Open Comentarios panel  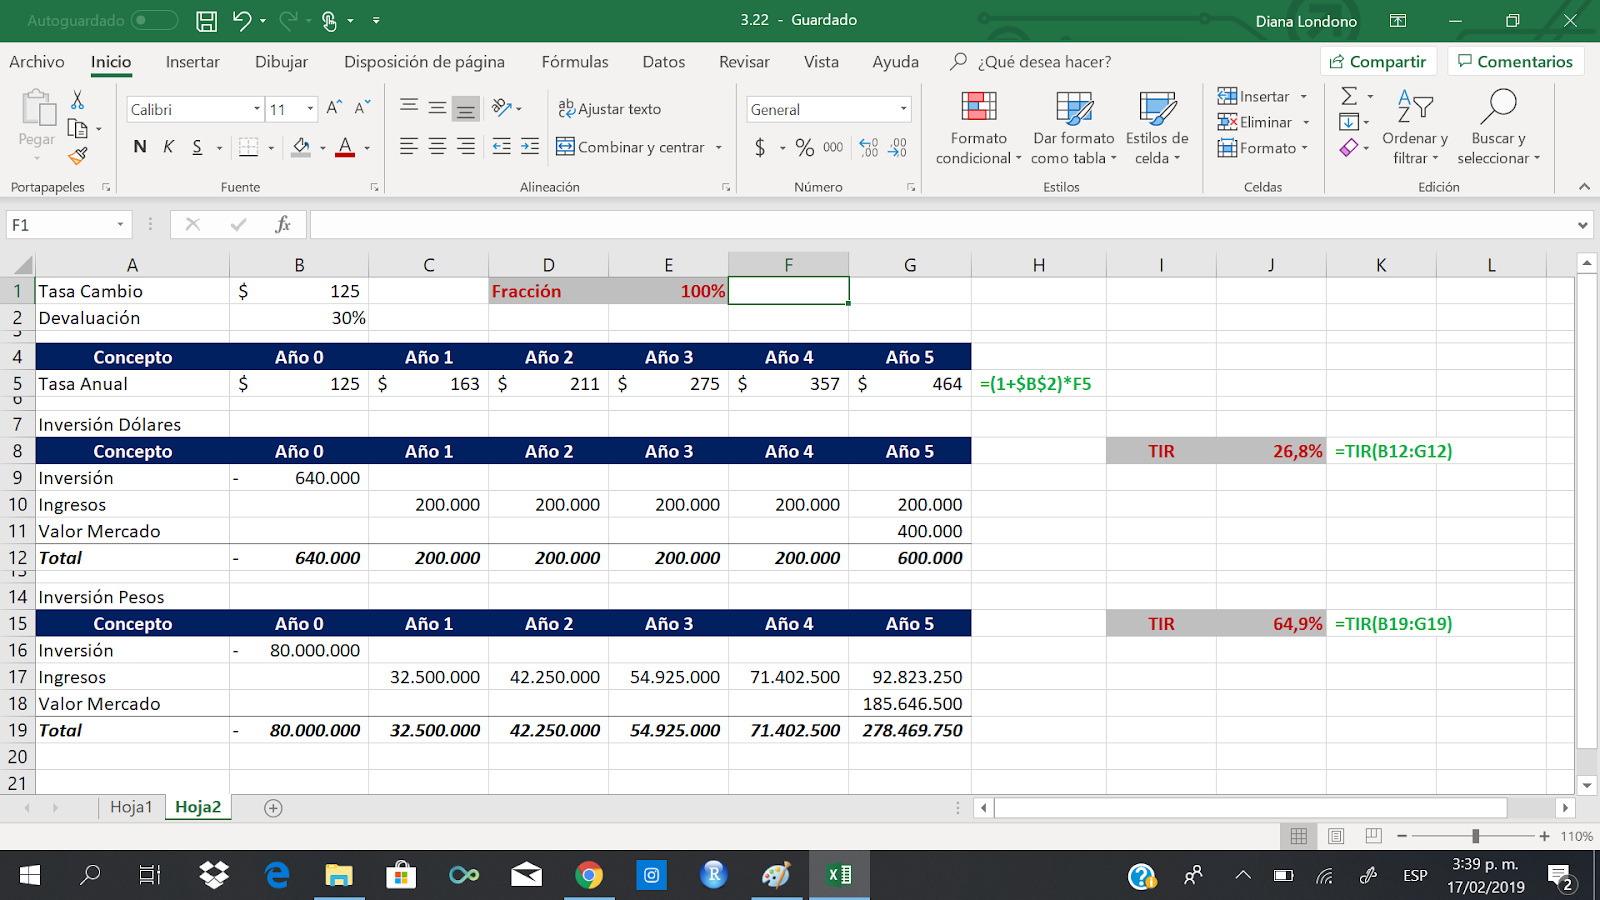click(x=1515, y=60)
